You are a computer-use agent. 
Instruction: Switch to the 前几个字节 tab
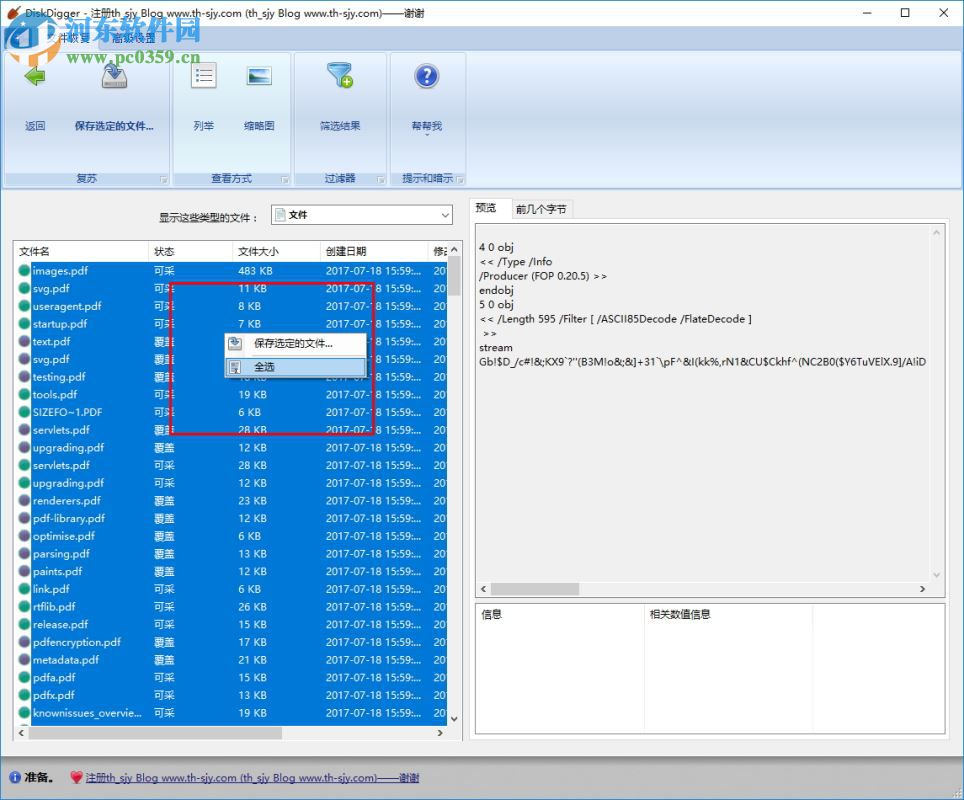543,209
